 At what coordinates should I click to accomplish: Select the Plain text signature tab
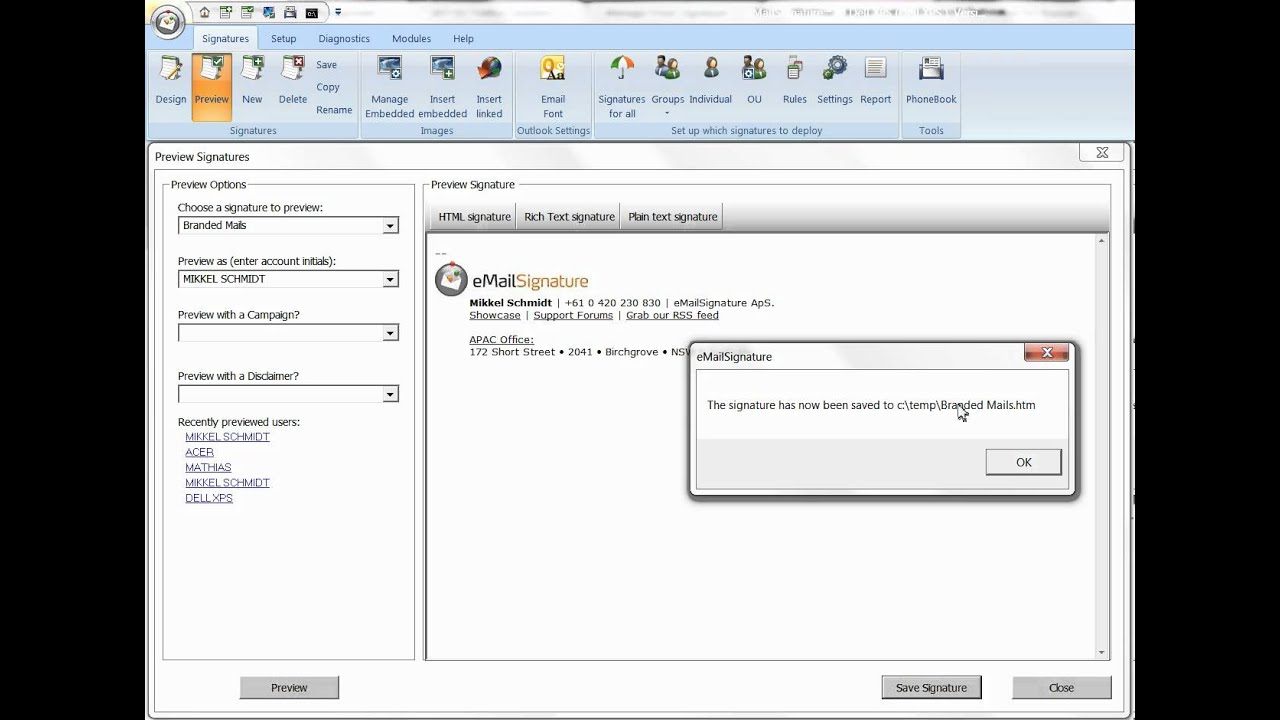point(673,217)
